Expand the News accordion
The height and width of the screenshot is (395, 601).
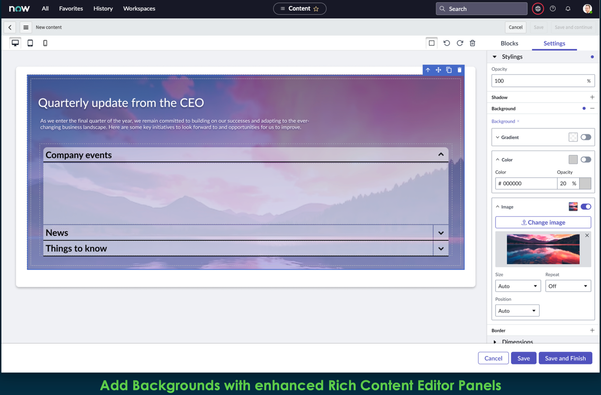441,233
